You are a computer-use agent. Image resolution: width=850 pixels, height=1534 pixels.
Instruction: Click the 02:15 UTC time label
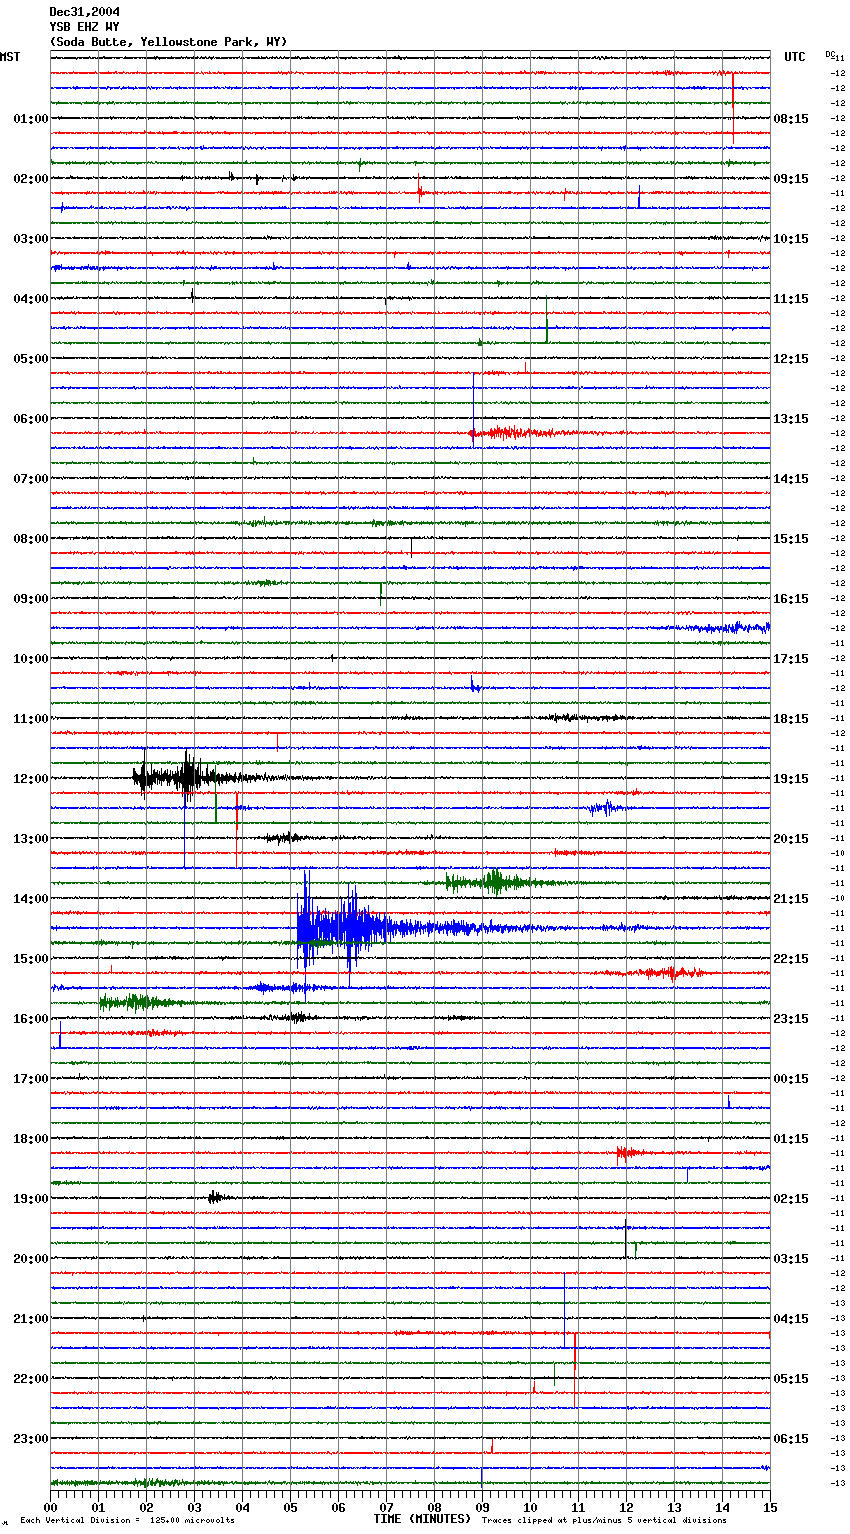tap(791, 1198)
